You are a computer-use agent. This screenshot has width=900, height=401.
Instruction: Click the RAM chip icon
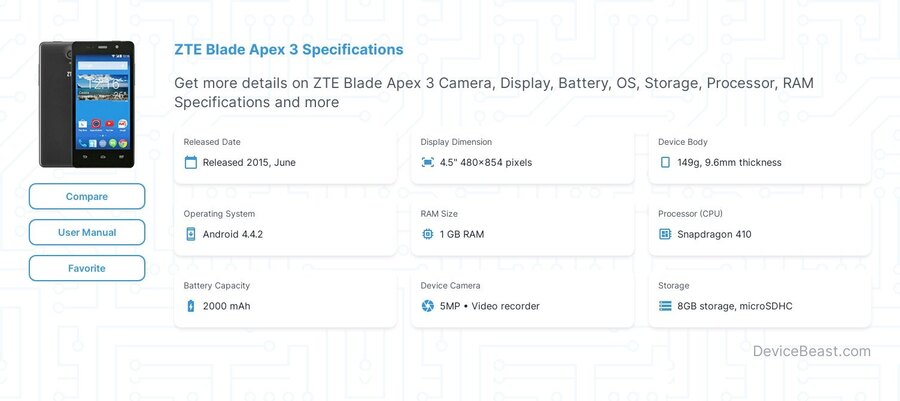tap(428, 234)
